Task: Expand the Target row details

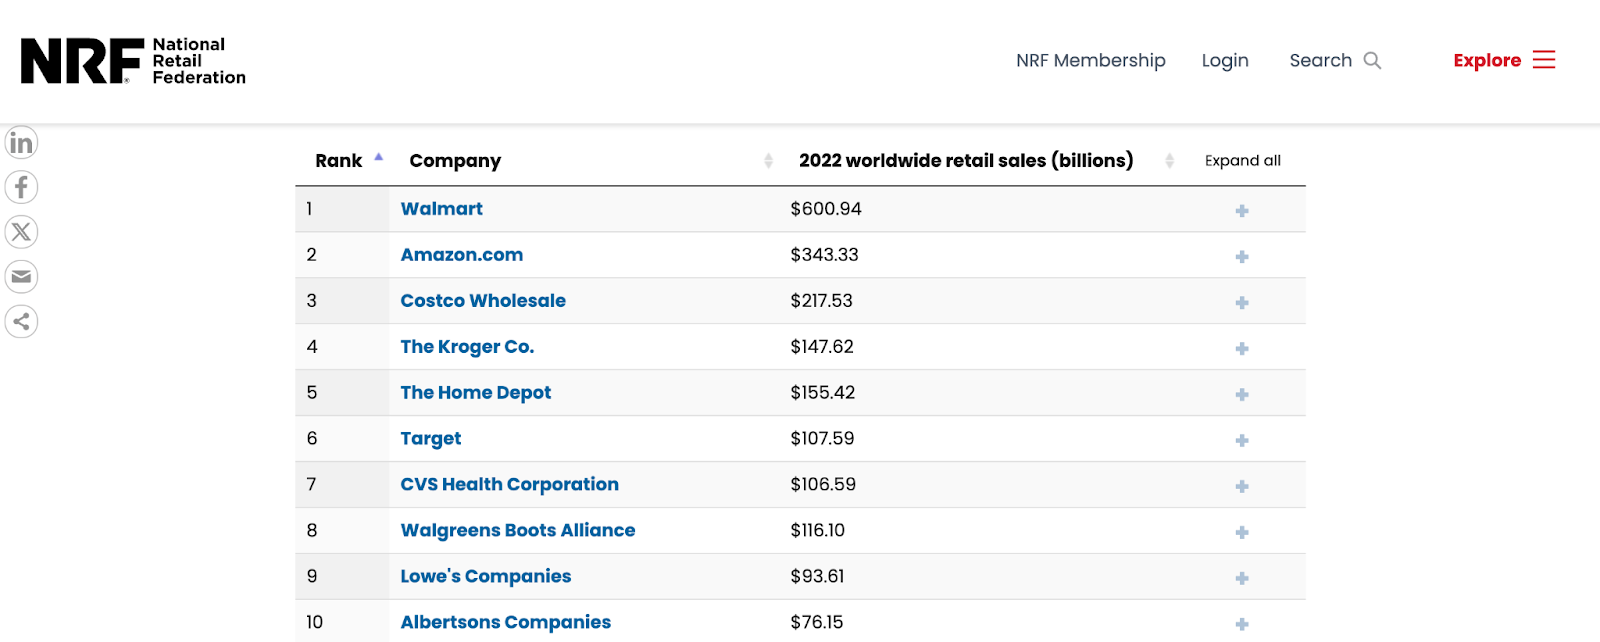Action: (x=1242, y=441)
